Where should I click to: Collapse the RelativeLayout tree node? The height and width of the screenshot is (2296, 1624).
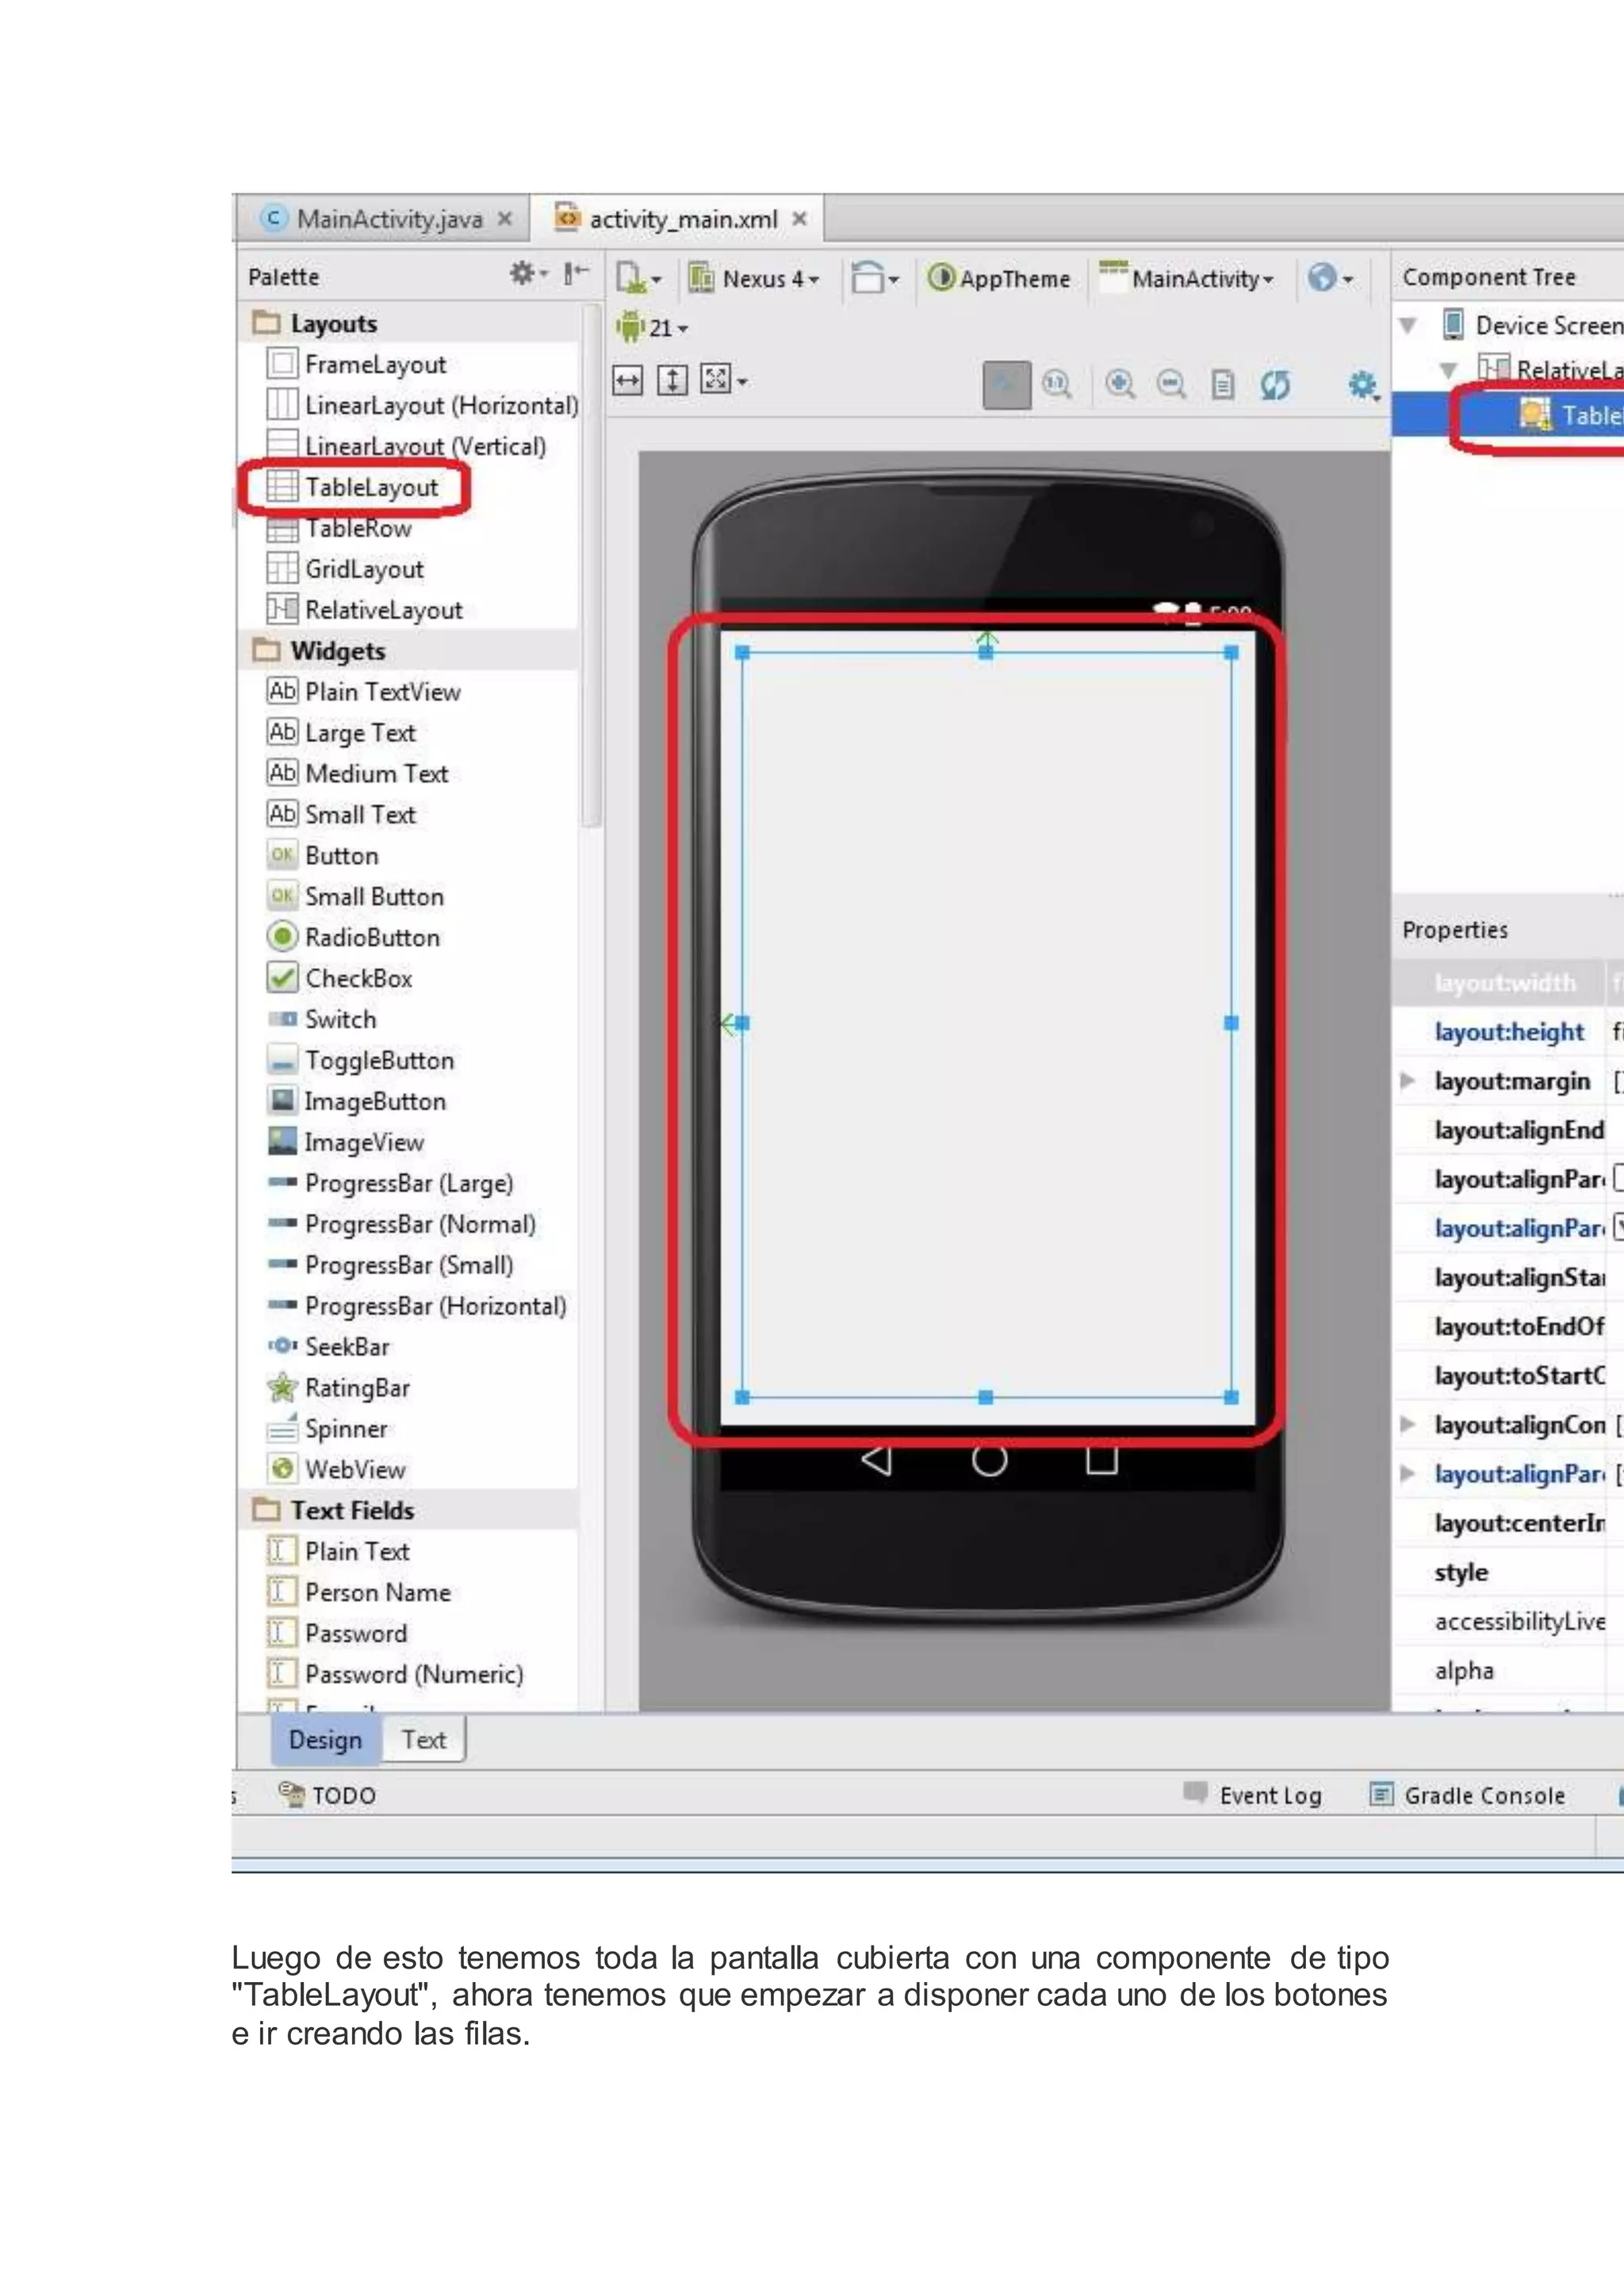(1447, 370)
